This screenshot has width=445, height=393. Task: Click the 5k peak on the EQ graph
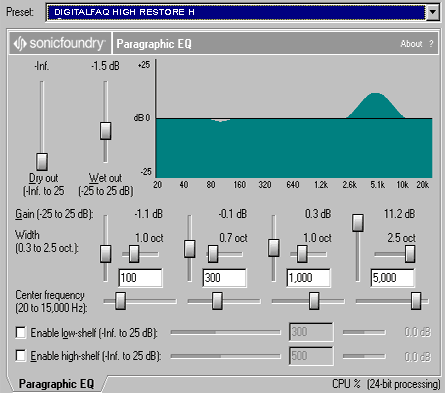click(376, 105)
